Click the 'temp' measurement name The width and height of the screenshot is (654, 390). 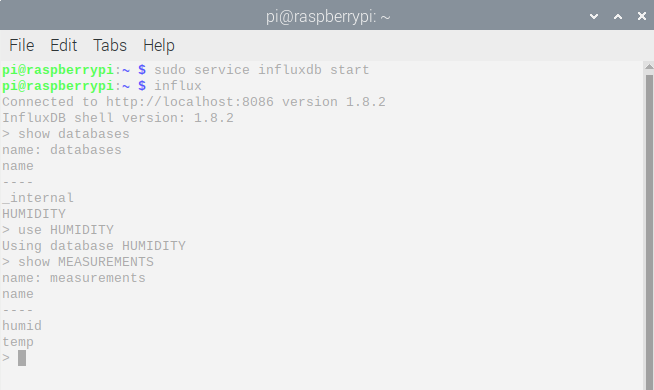tap(18, 342)
